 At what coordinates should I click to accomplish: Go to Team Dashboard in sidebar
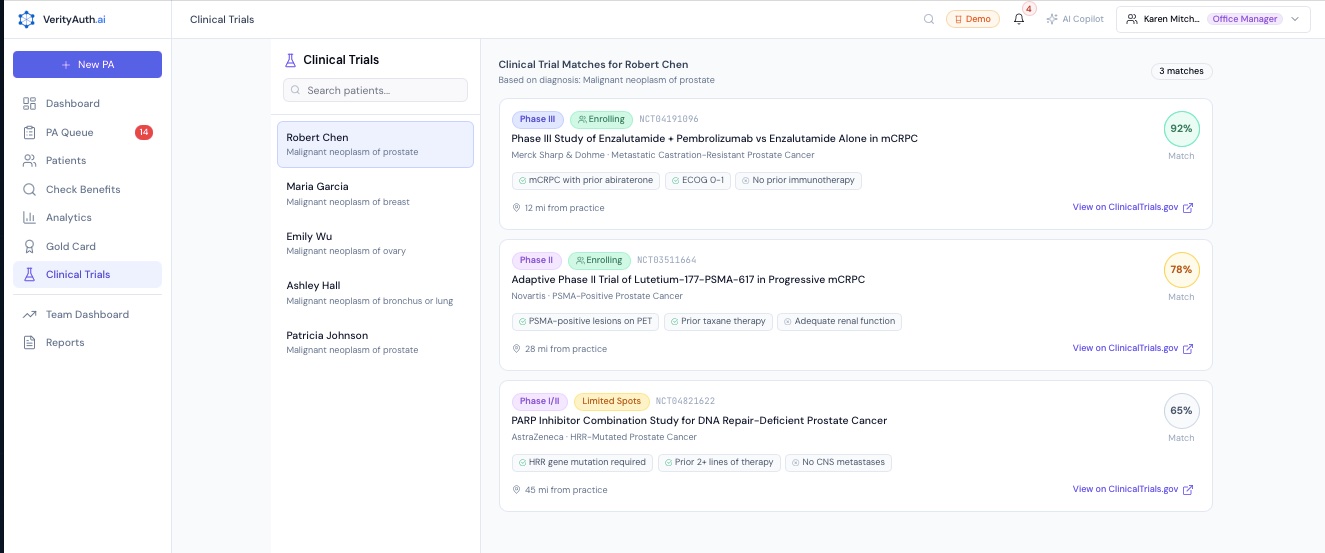[87, 314]
